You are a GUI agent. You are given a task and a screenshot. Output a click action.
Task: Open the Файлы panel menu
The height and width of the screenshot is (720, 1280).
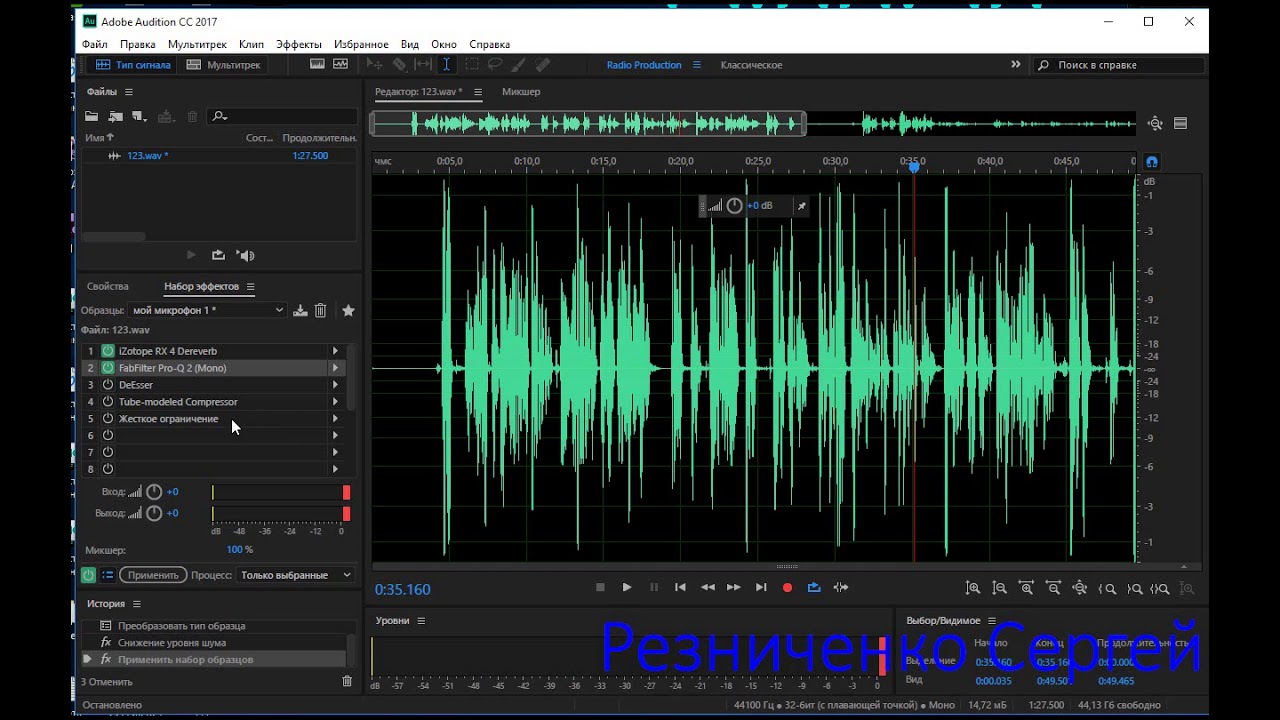coord(129,92)
